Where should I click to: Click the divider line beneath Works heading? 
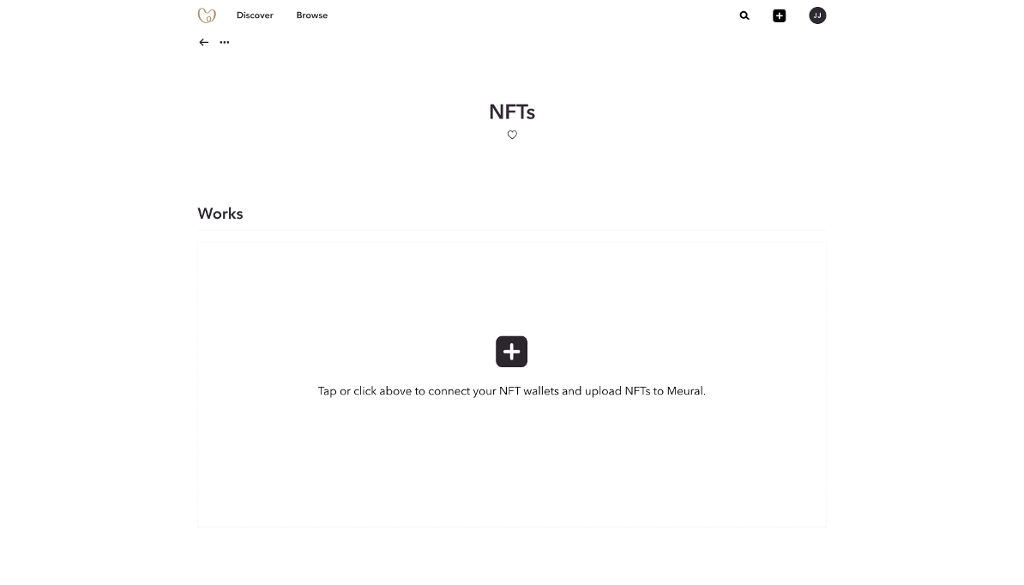click(x=512, y=230)
